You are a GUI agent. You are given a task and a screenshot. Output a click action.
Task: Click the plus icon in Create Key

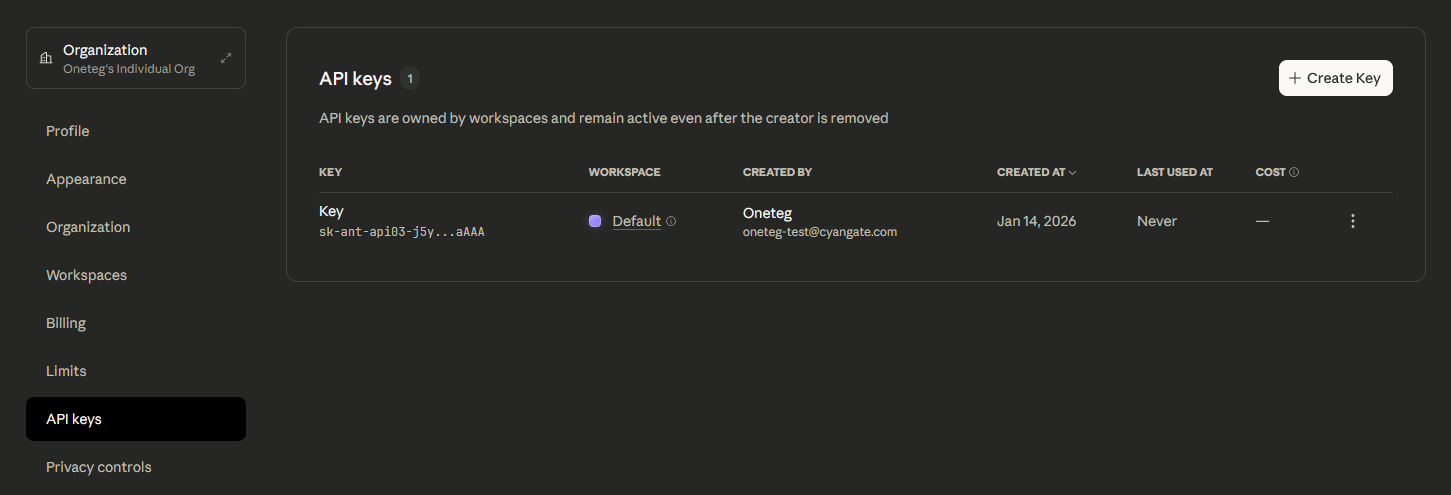(x=1295, y=78)
